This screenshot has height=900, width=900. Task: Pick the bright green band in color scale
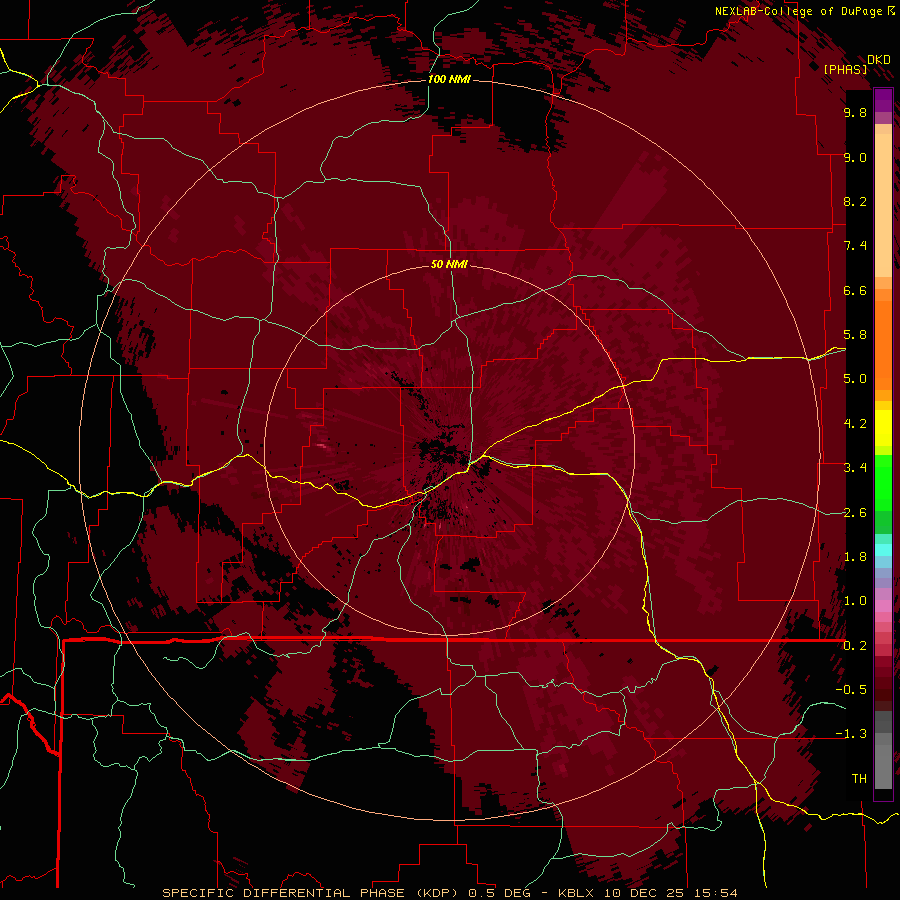(x=883, y=482)
